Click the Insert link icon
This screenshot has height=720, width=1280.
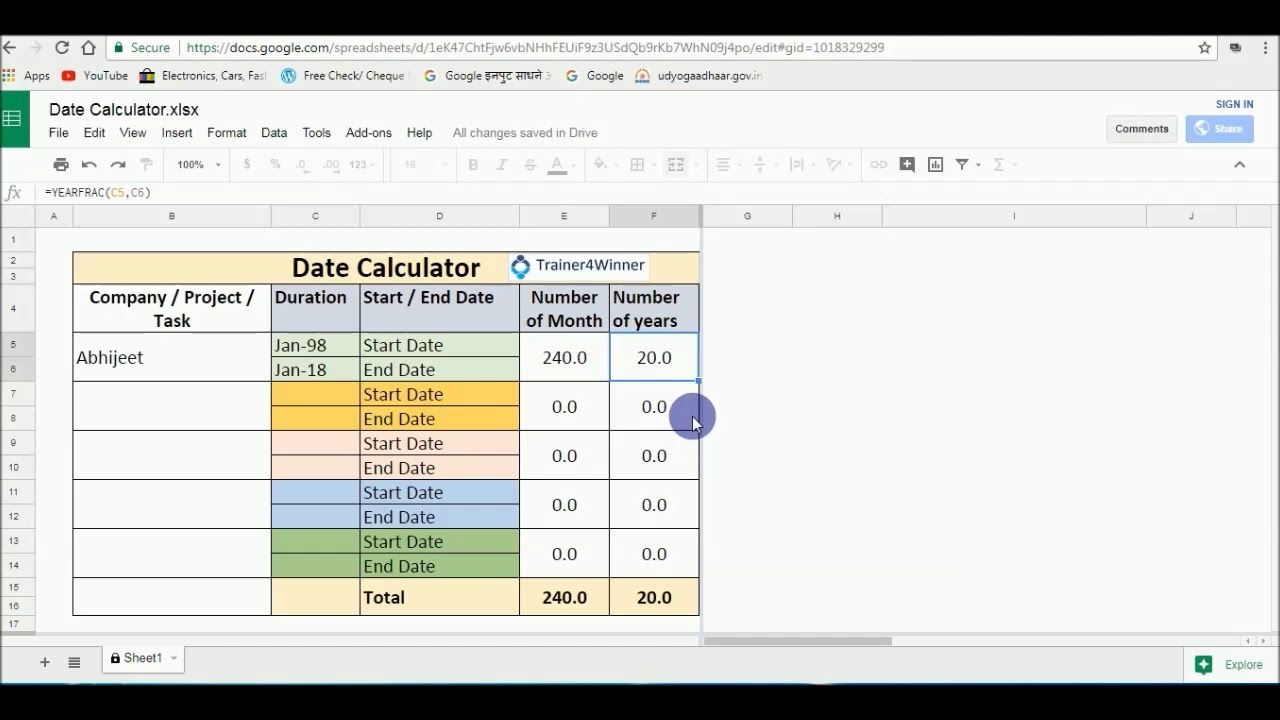[x=878, y=165]
